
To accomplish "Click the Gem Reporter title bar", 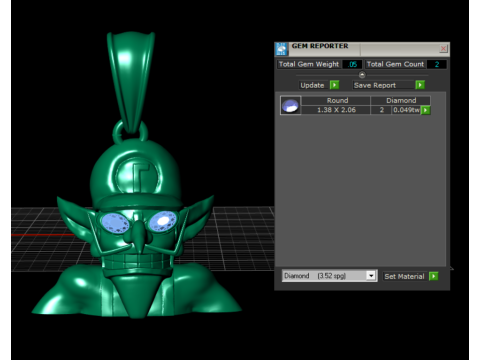I will click(x=362, y=49).
